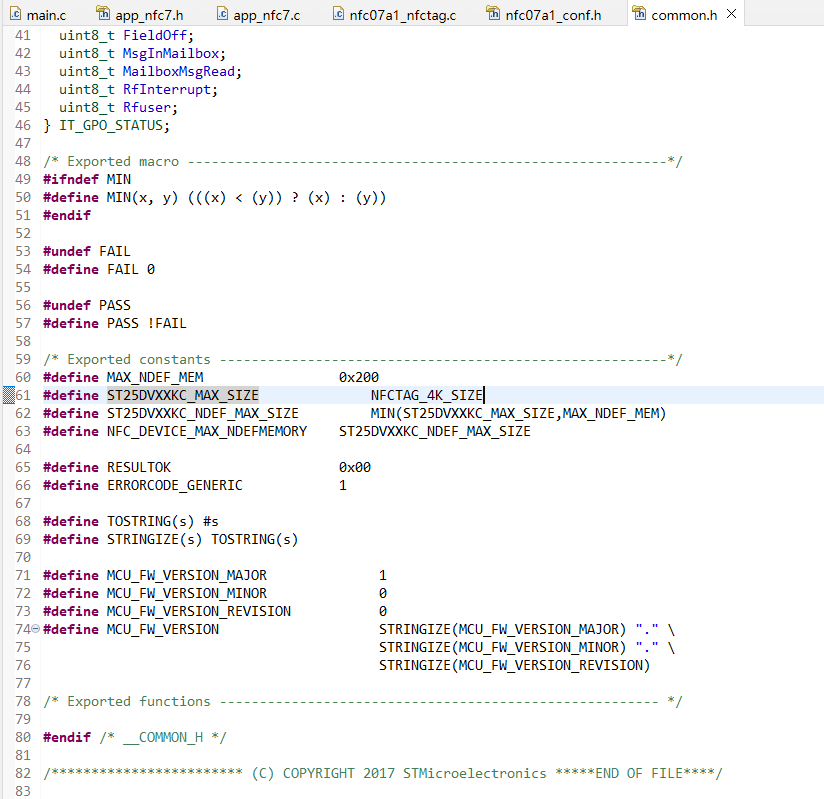Click line number 48 in the gutter
This screenshot has width=824, height=799.
tap(23, 161)
